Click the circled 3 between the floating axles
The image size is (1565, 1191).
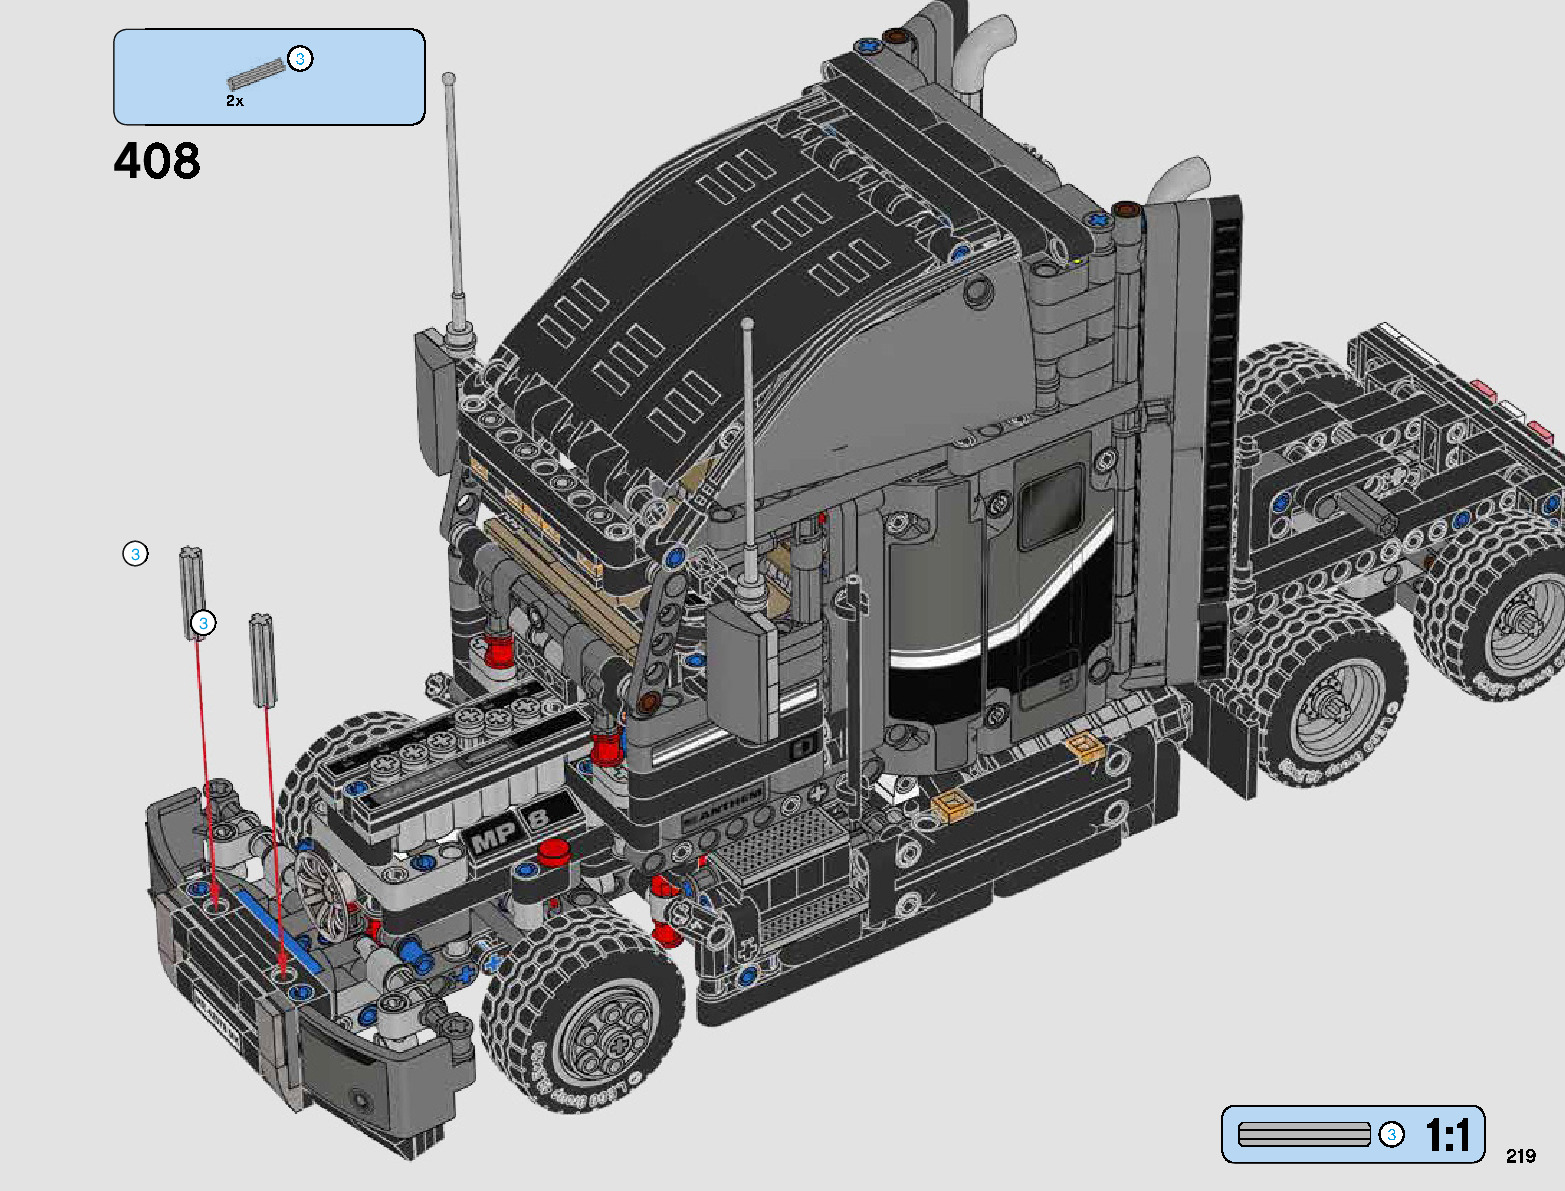[203, 624]
